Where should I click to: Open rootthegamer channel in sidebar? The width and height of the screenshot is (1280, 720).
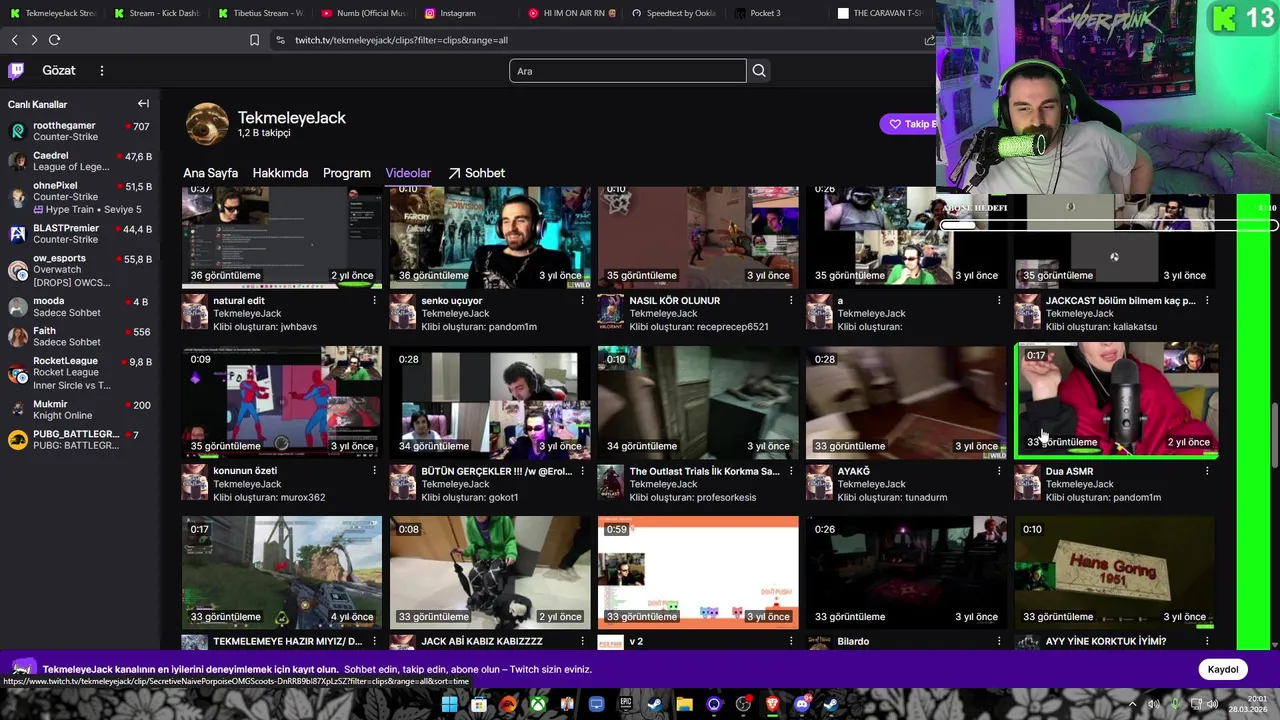(80, 131)
